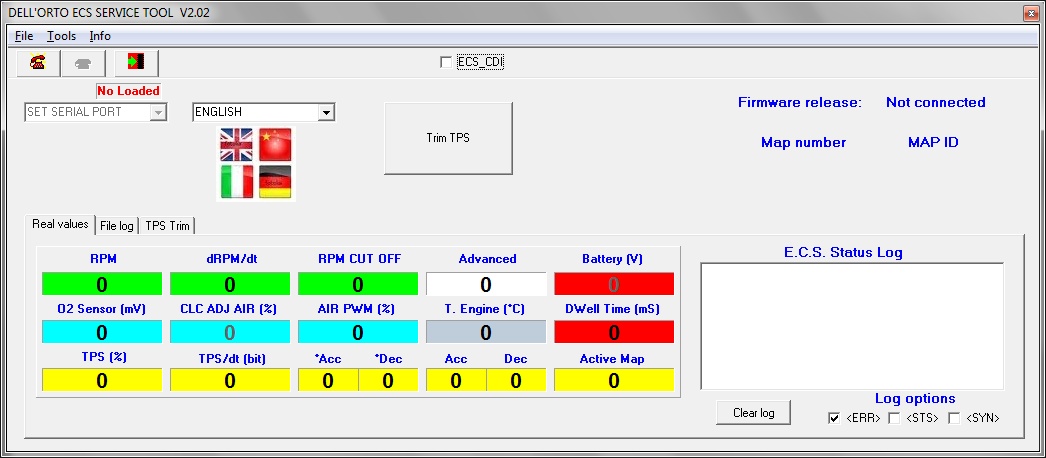
Task: Select the German flag language icon
Action: (275, 181)
